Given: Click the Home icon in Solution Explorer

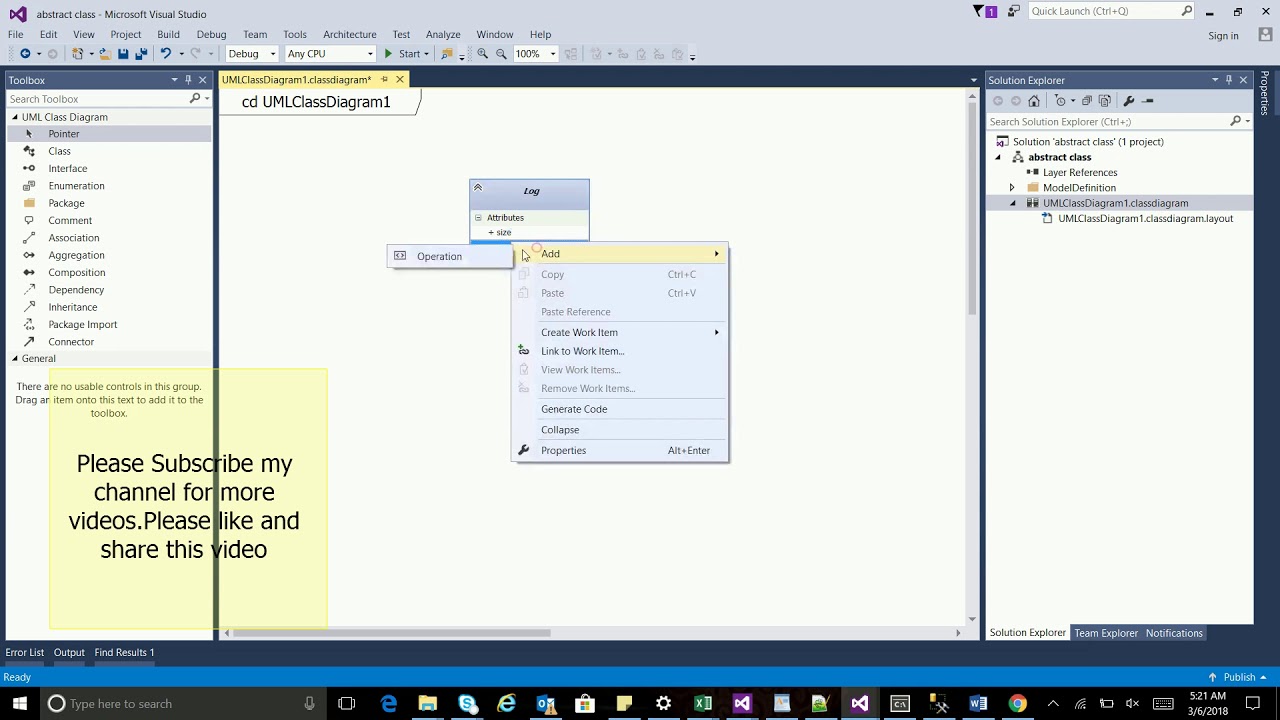Looking at the screenshot, I should pyautogui.click(x=1034, y=101).
